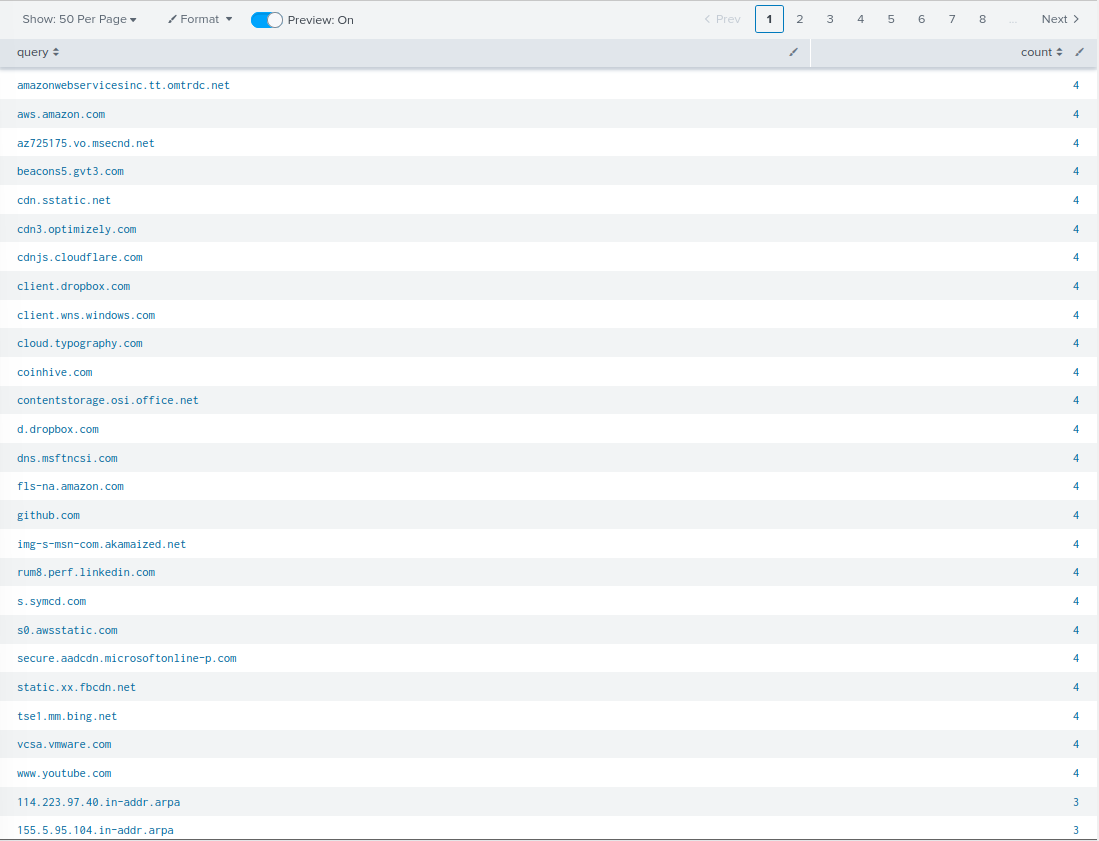Click the pencil icon in count column header
The height and width of the screenshot is (841, 1099).
(1079, 52)
